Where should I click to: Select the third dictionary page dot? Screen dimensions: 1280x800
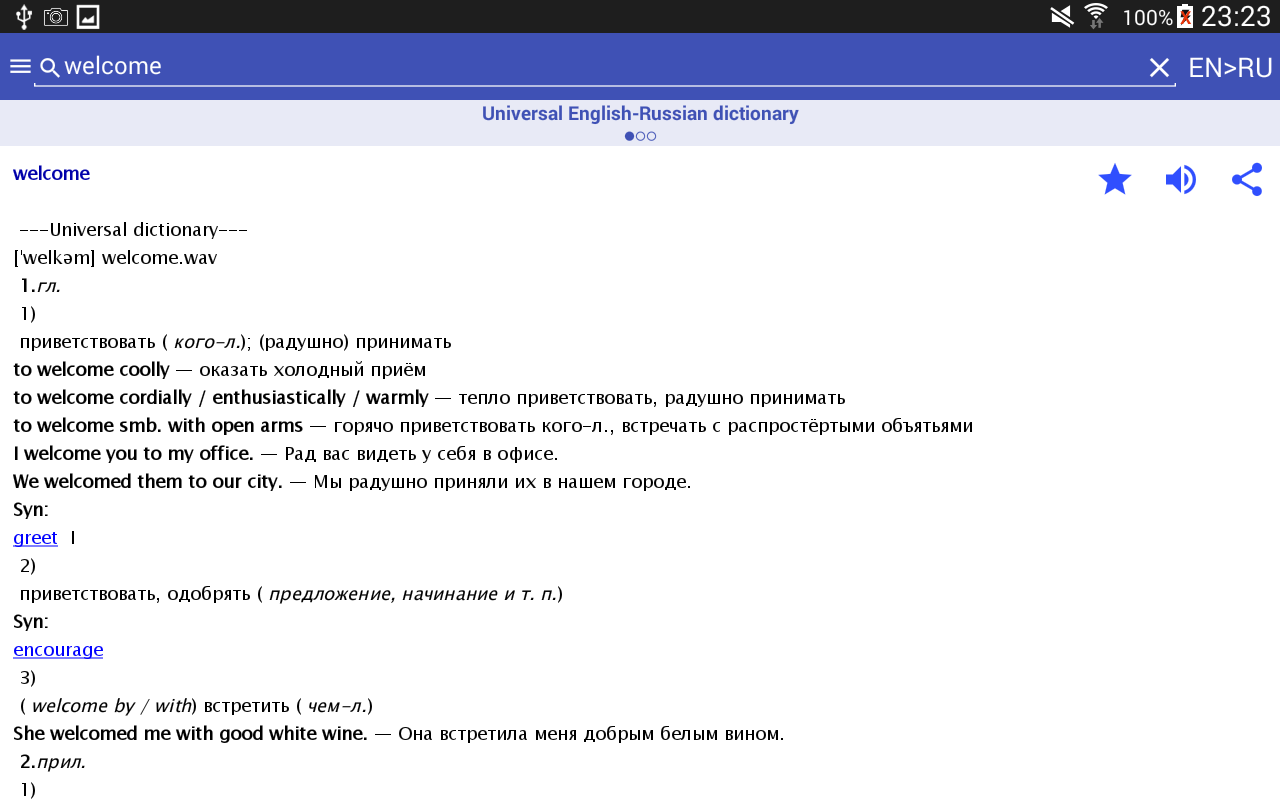651,136
